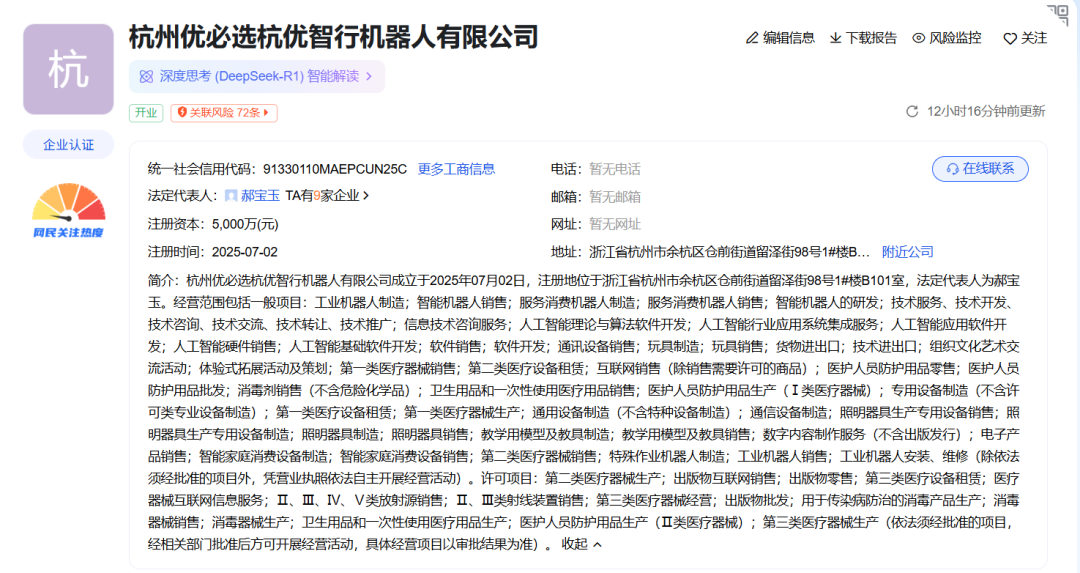The width and height of the screenshot is (1080, 573).
Task: Expand the 关联风险 72条 risk tag
Action: coord(223,113)
